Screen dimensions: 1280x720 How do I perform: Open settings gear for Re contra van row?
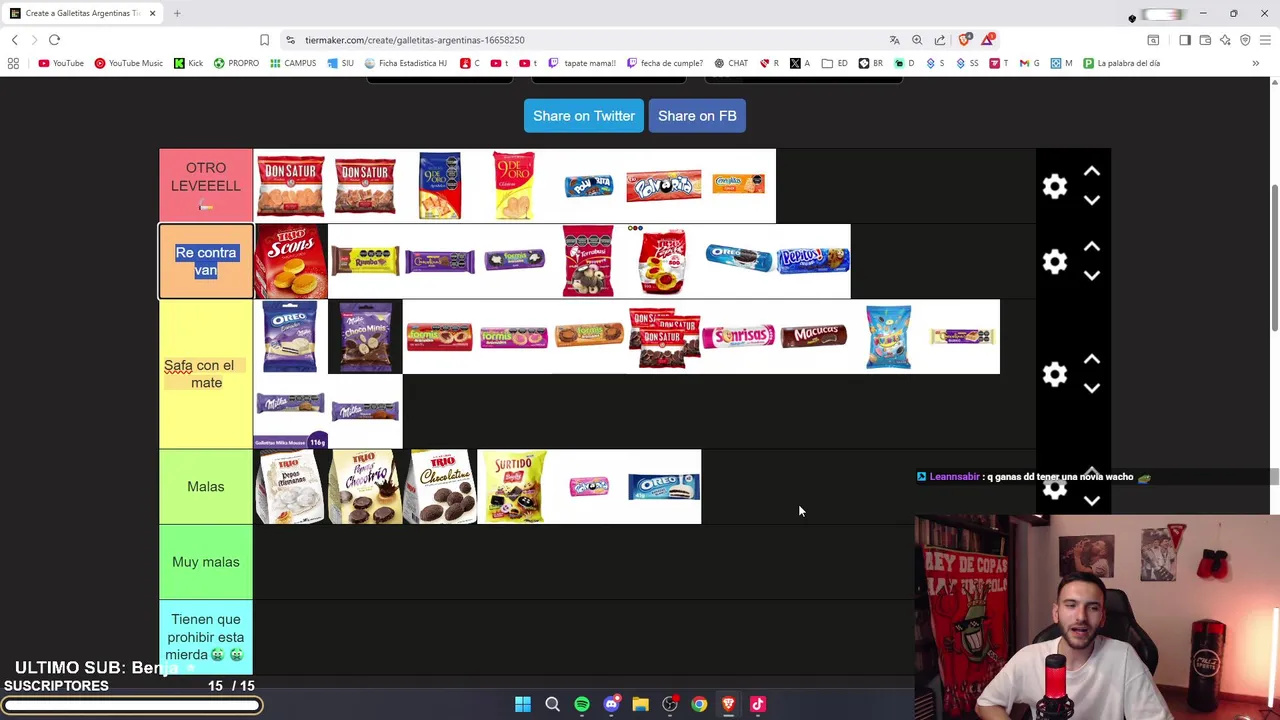(x=1055, y=262)
